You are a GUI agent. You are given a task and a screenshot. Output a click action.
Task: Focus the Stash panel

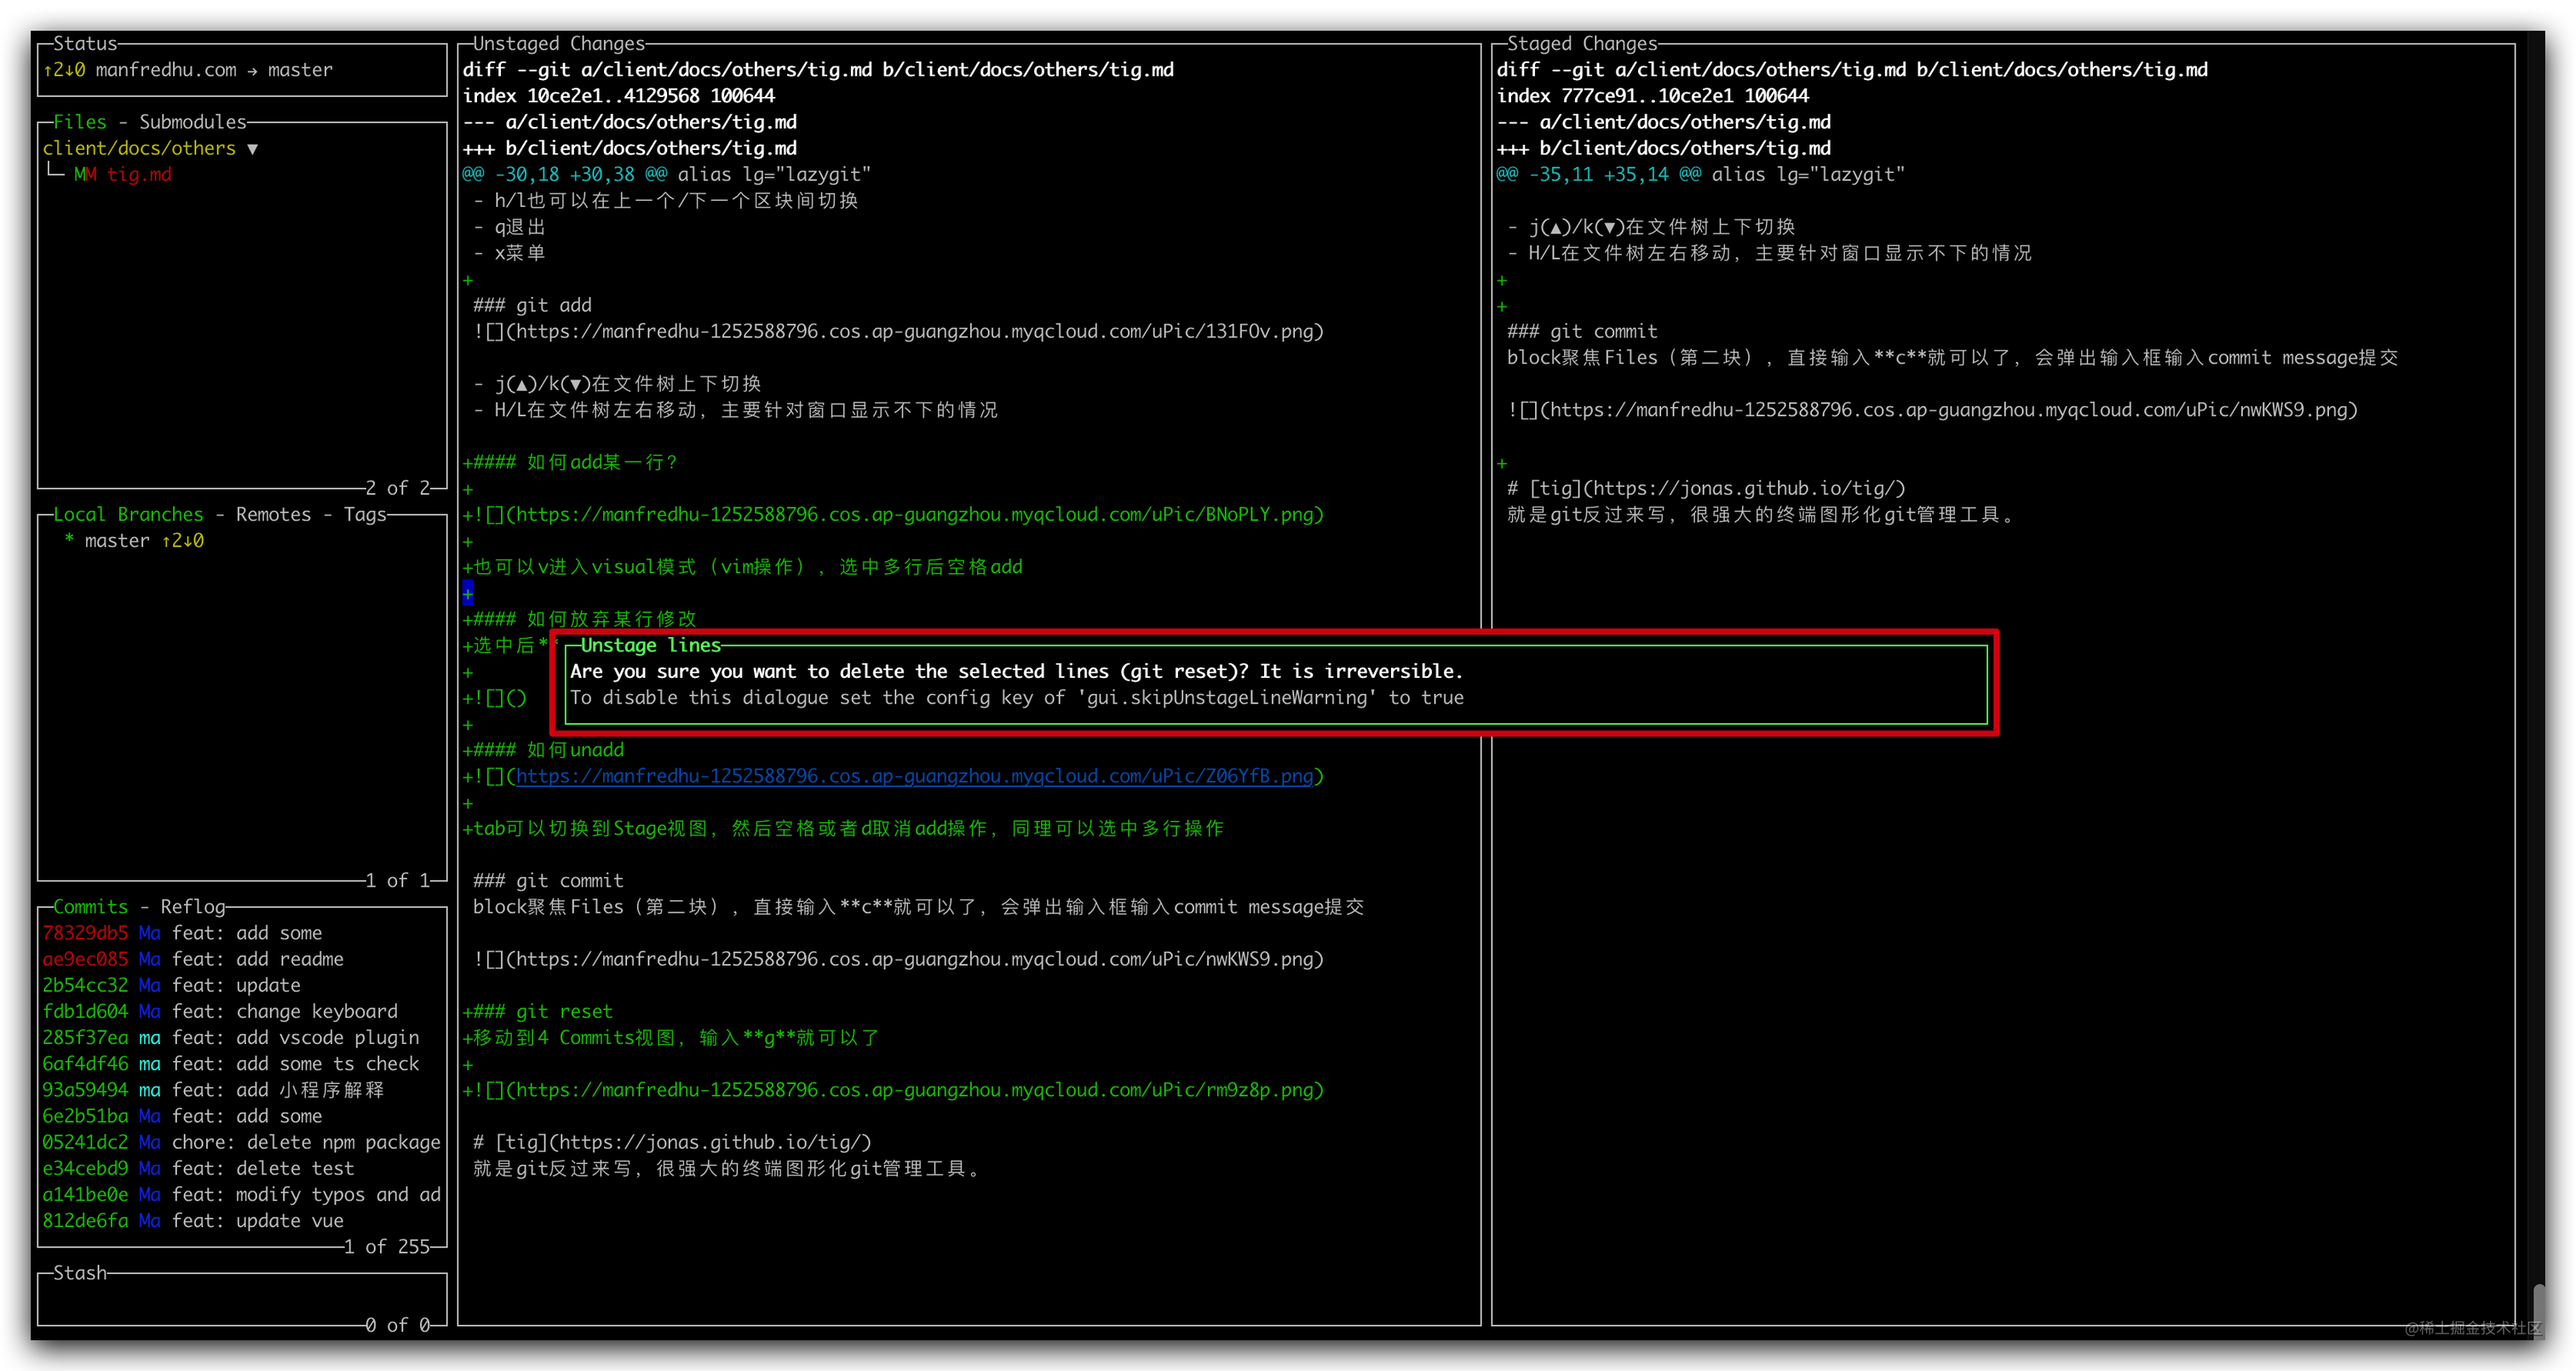[x=240, y=1298]
